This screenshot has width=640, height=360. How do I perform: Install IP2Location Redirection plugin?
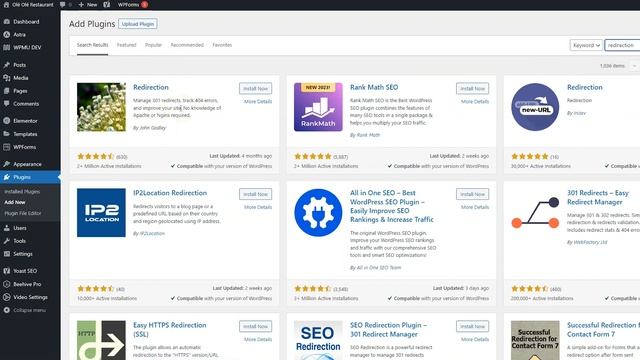pos(256,194)
